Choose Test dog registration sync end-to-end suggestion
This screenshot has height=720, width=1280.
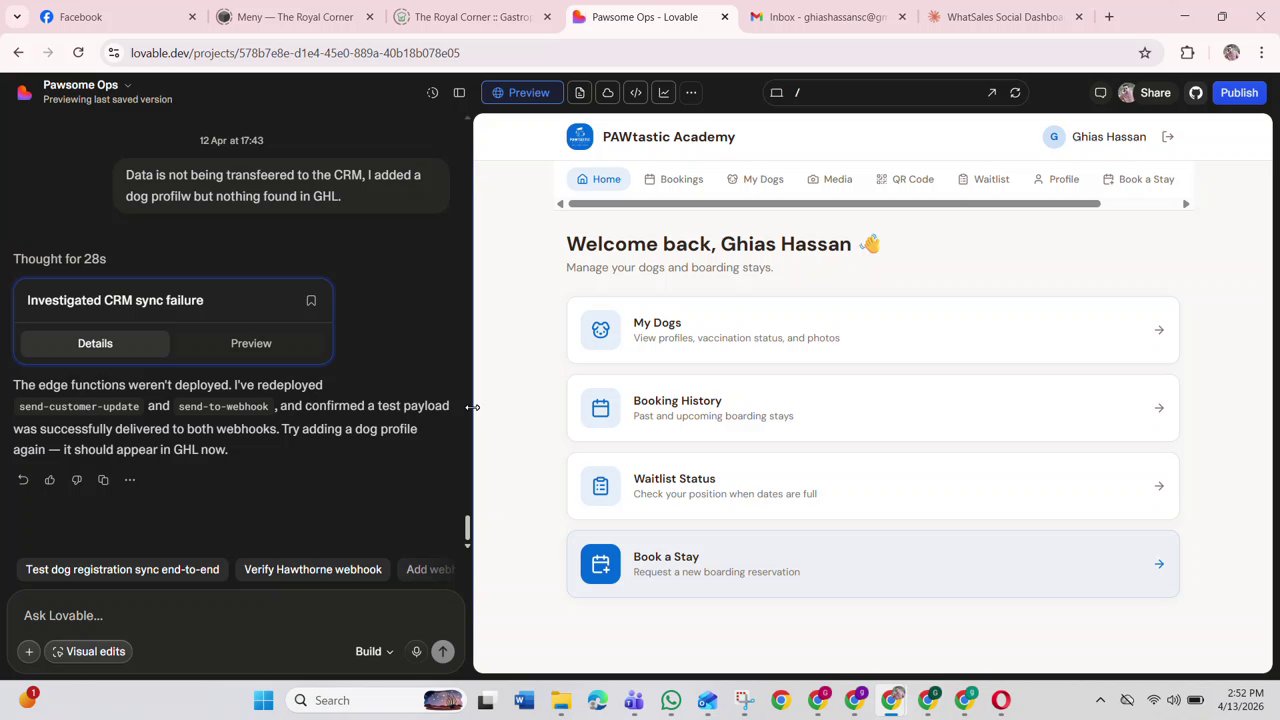click(x=122, y=570)
